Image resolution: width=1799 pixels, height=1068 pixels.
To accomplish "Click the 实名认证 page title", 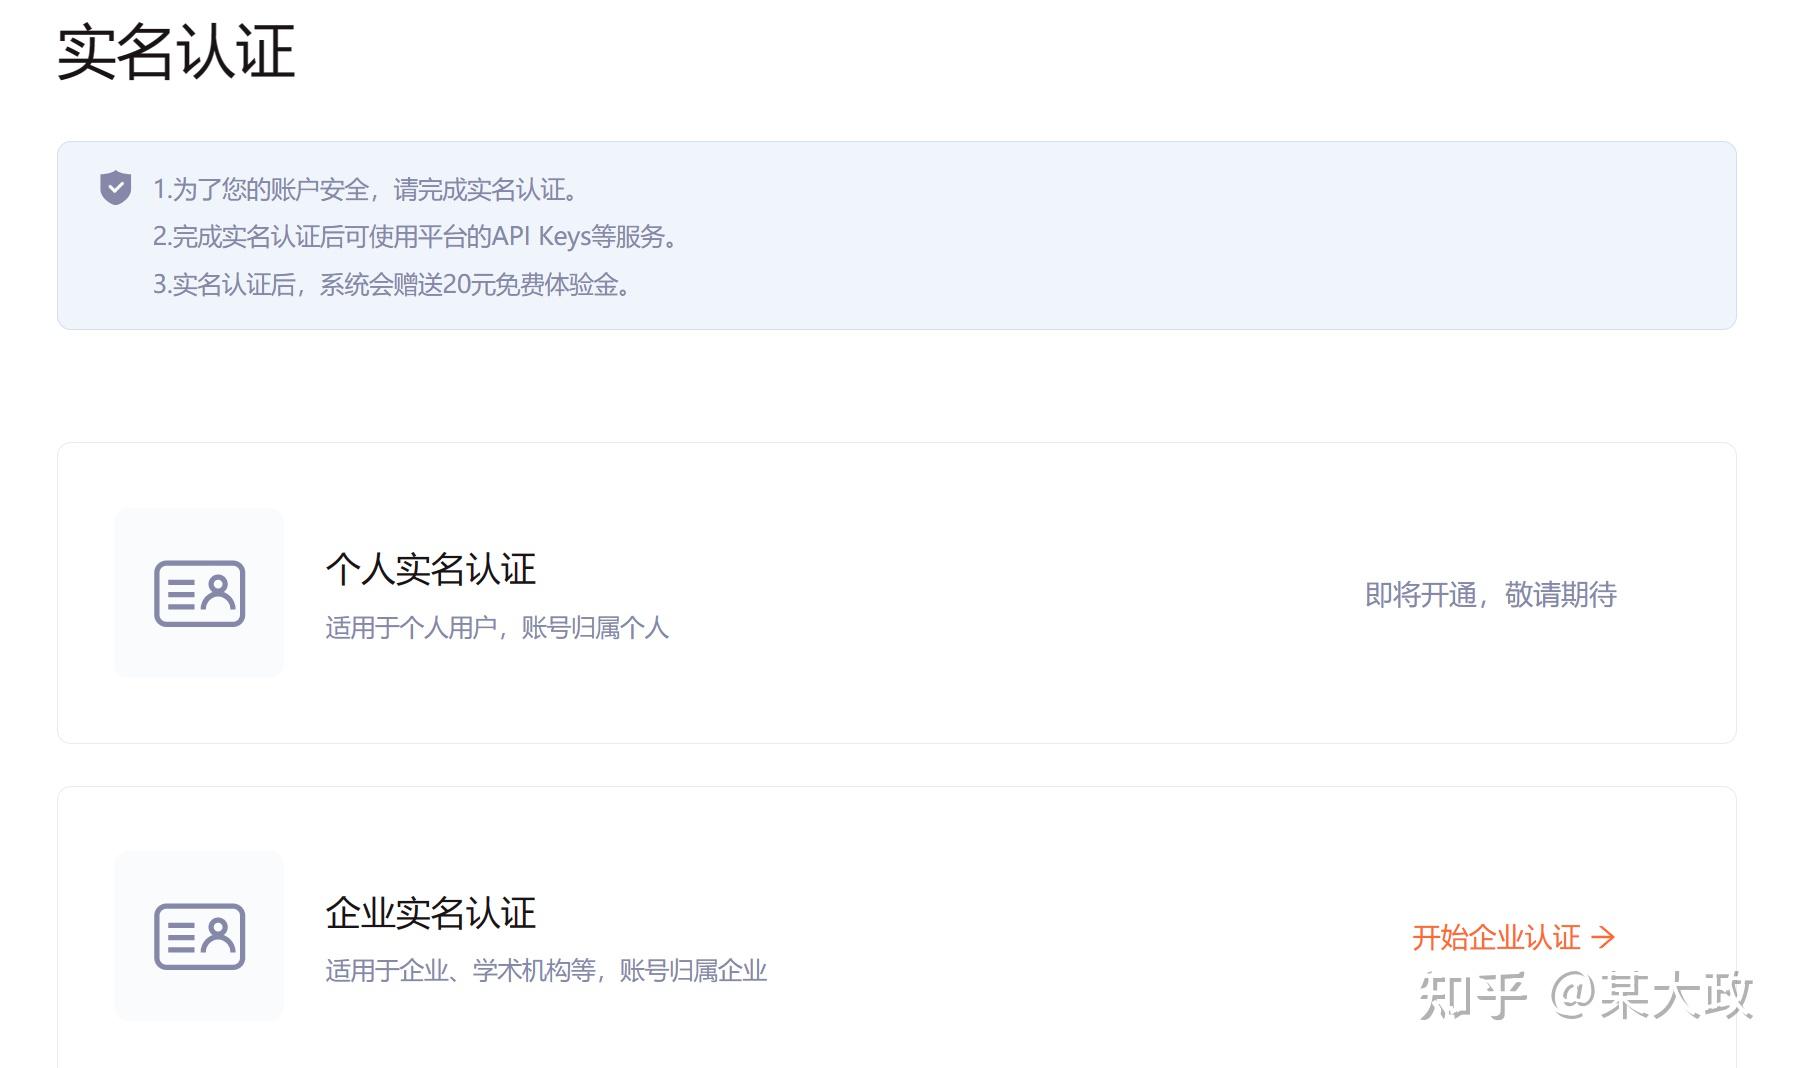I will pyautogui.click(x=176, y=52).
